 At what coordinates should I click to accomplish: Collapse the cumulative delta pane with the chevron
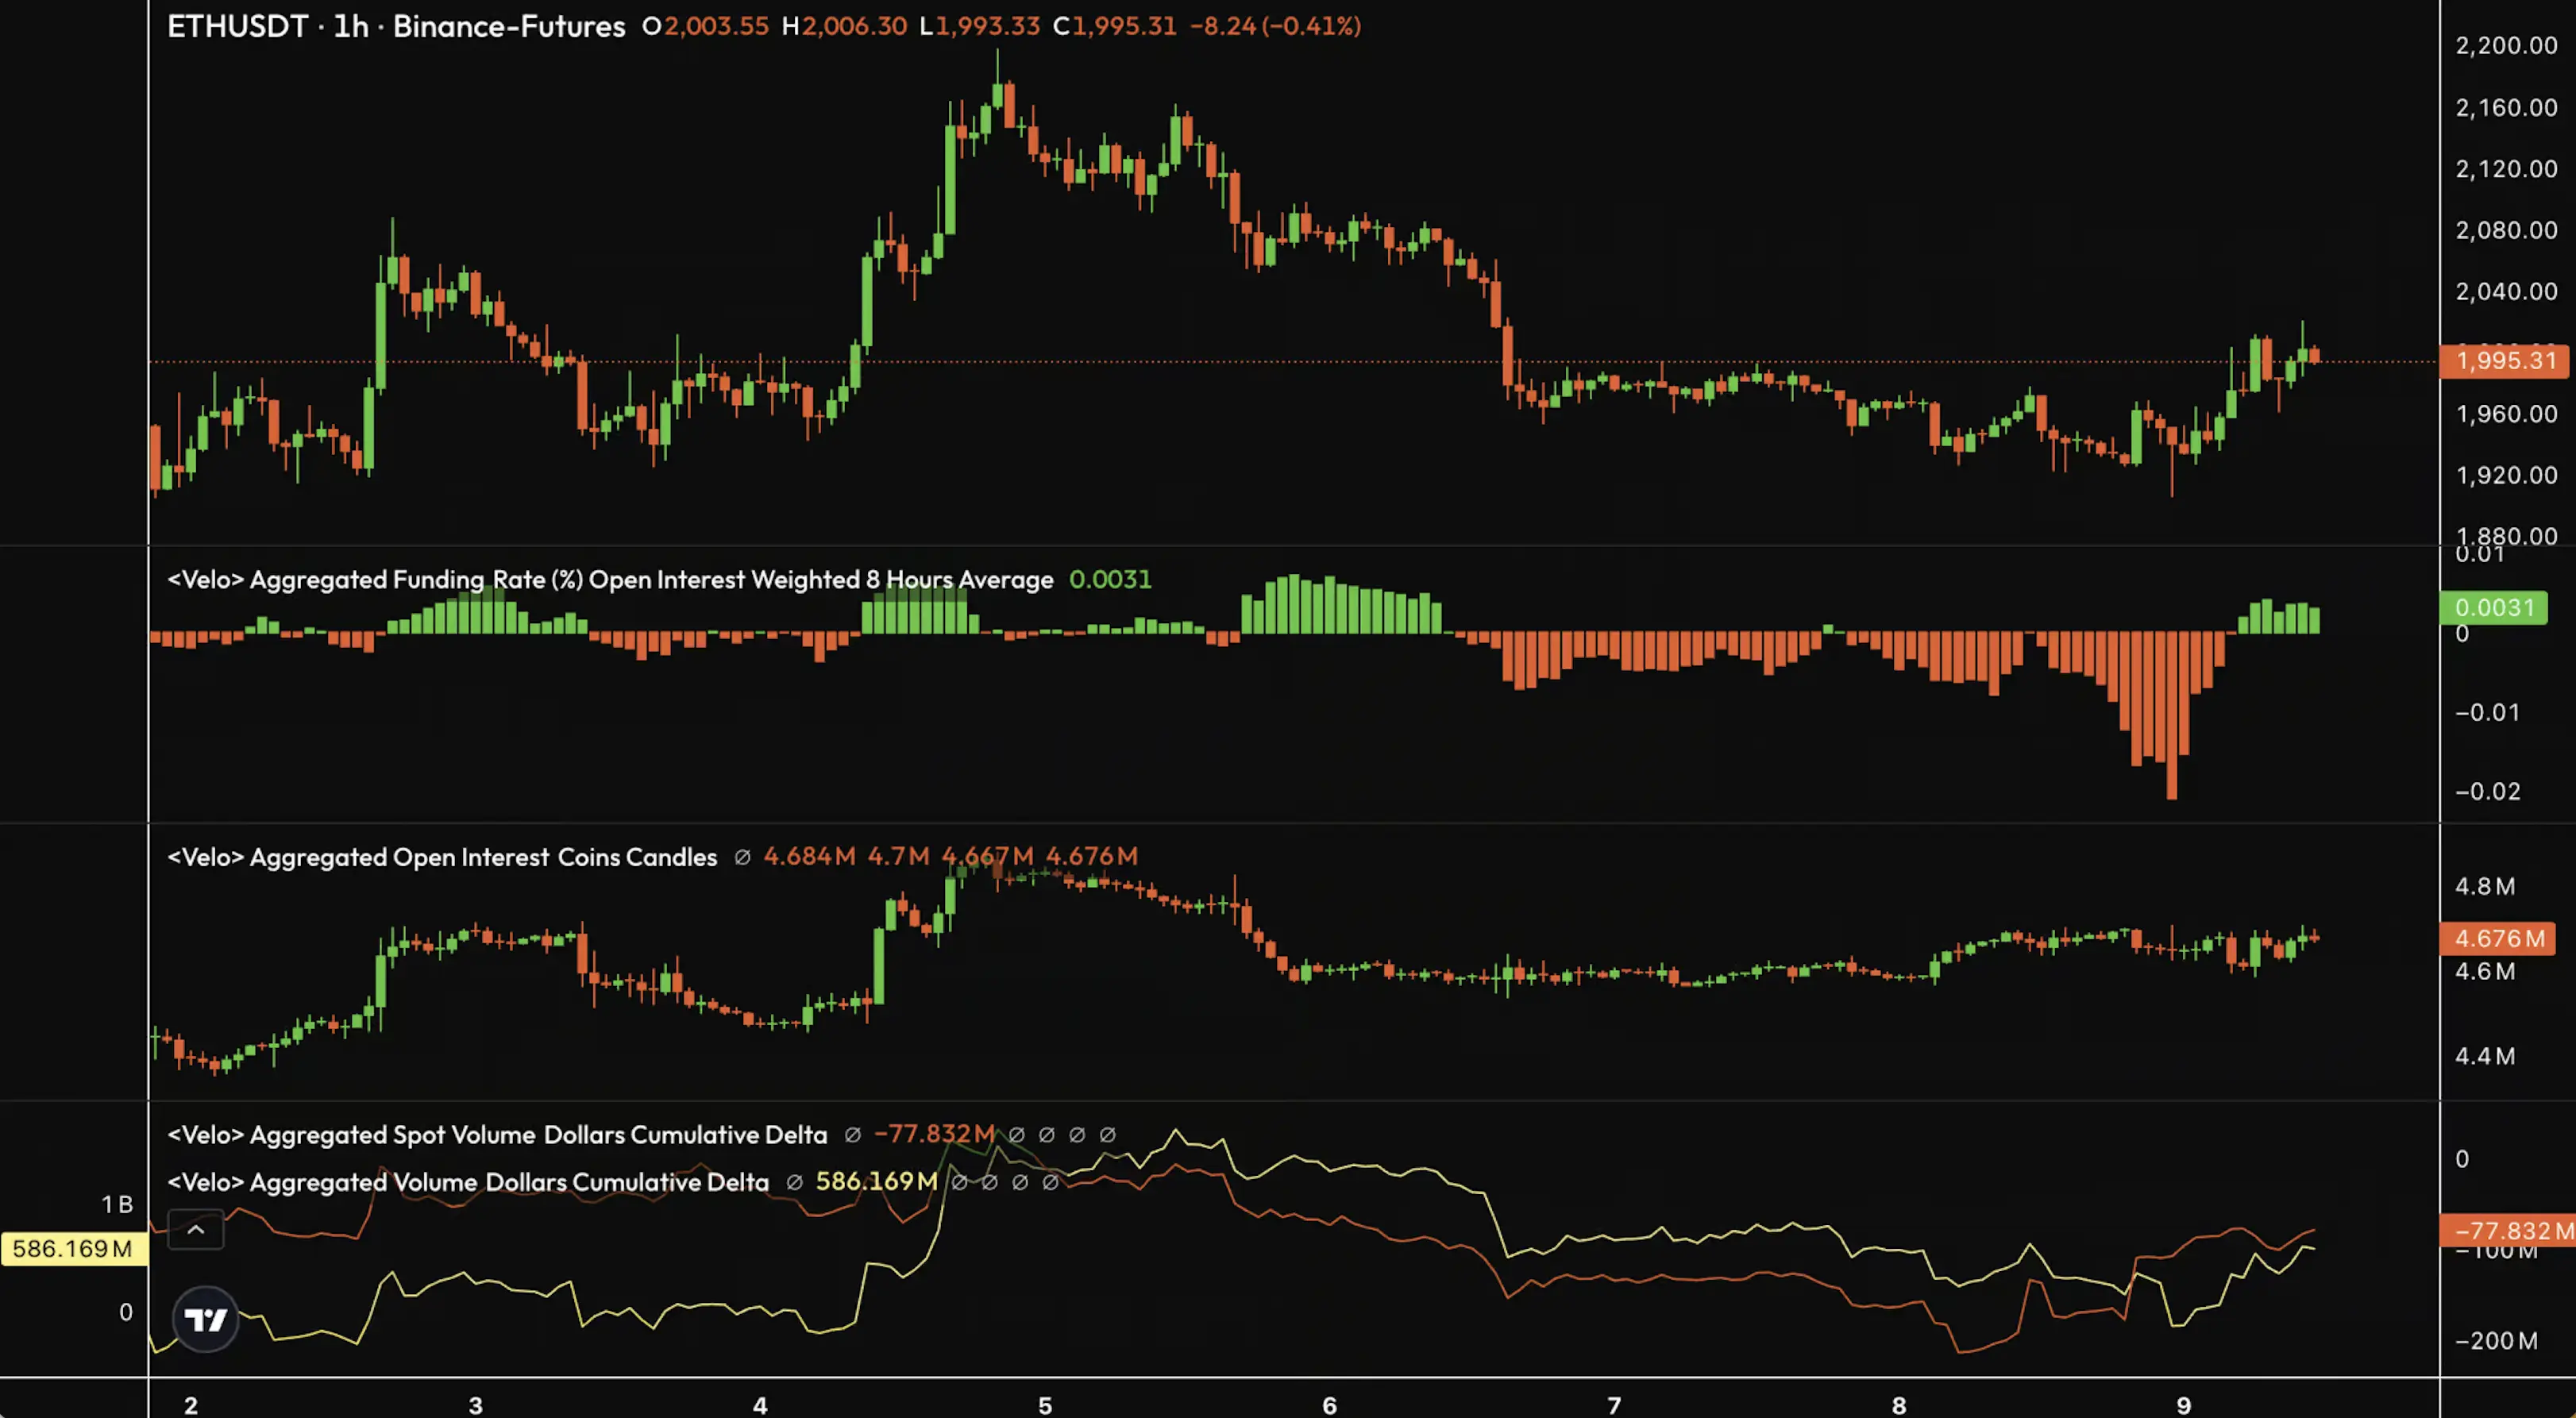click(196, 1229)
